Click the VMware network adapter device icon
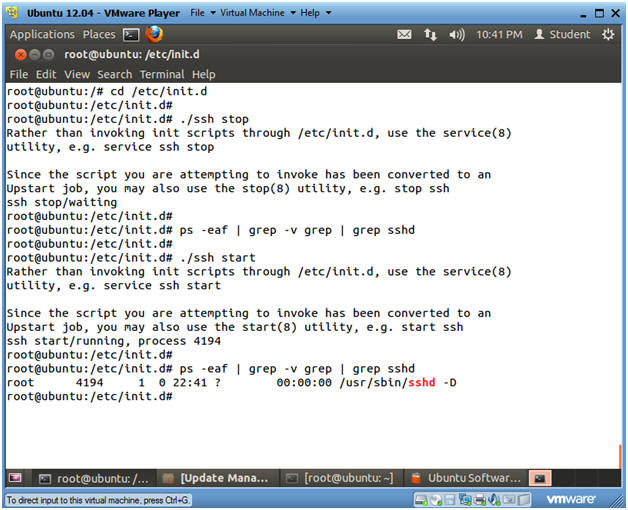 465,500
